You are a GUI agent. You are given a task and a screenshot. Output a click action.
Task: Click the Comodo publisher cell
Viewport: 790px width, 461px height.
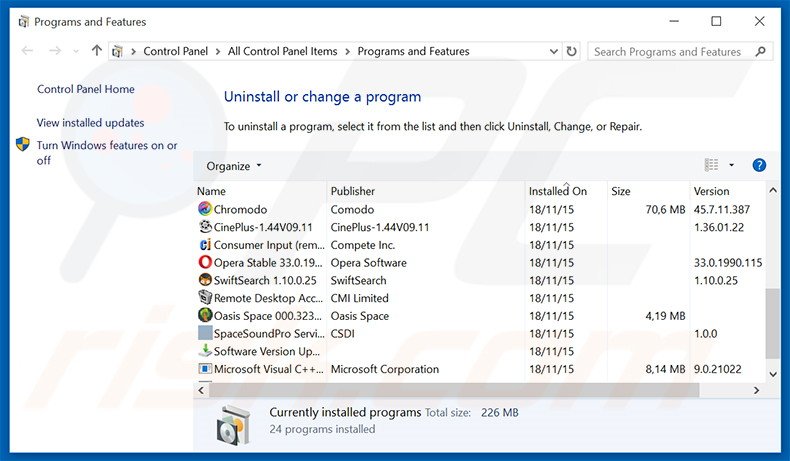point(352,209)
